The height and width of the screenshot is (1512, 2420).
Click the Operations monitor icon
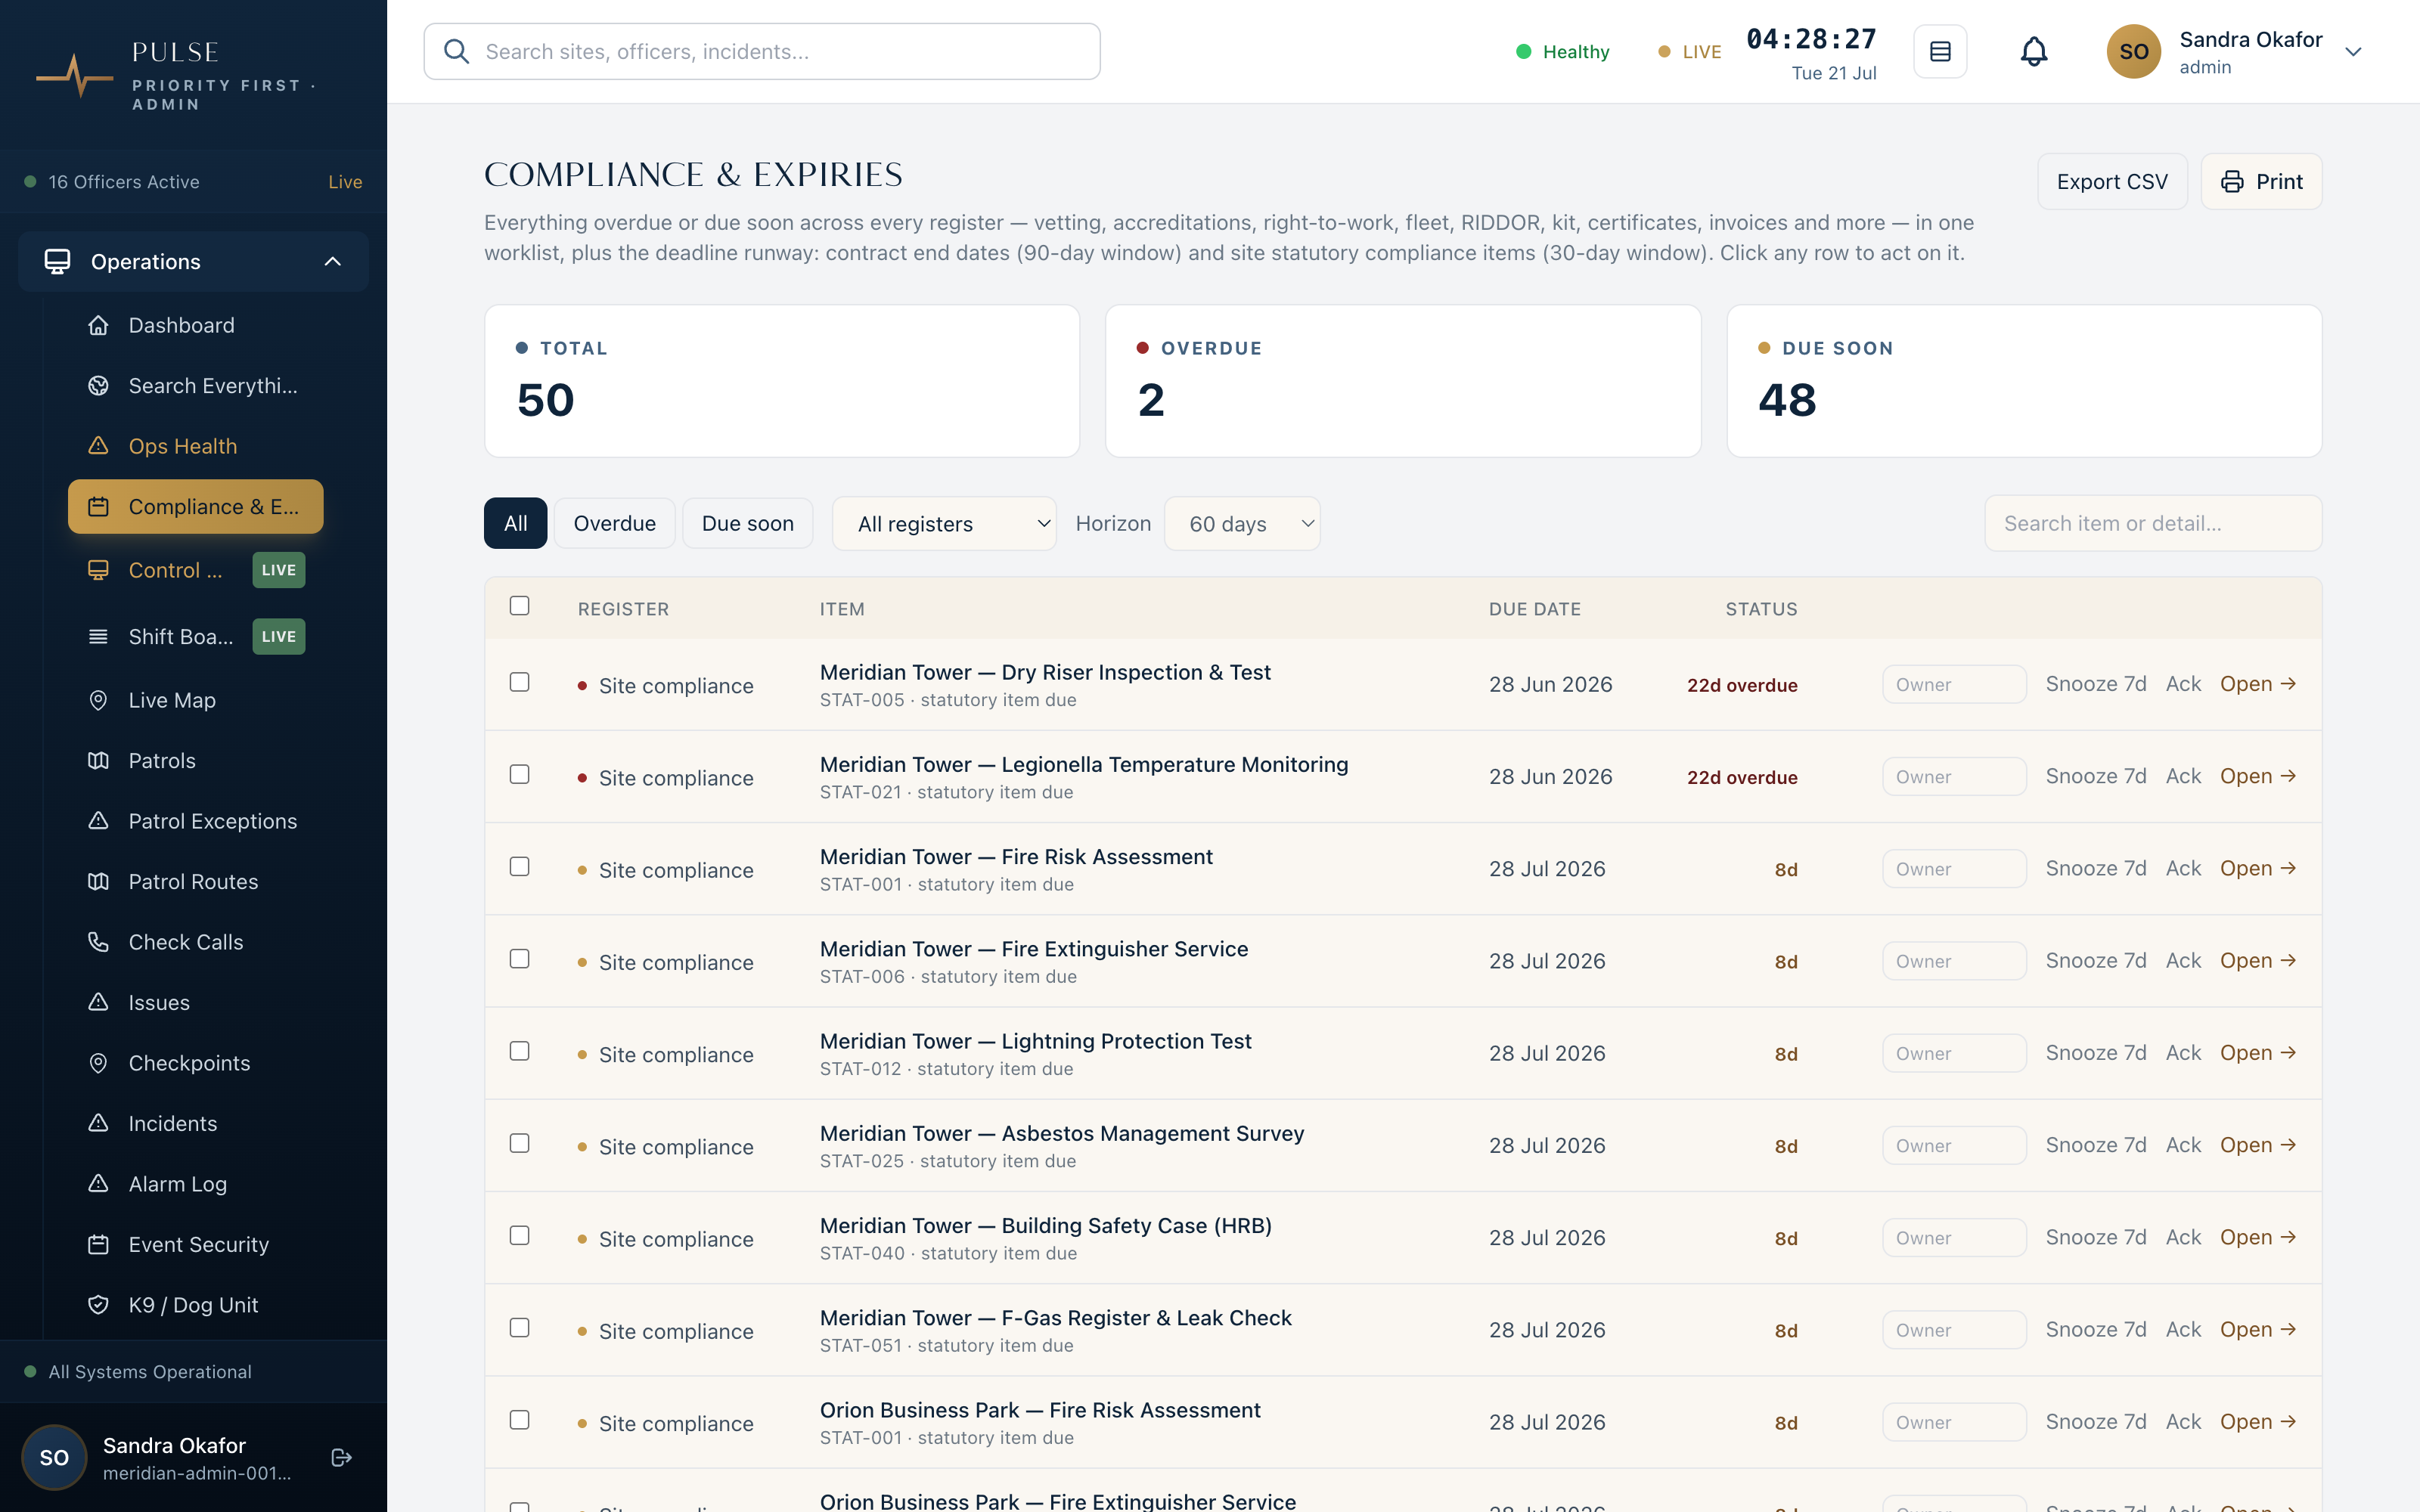click(x=57, y=261)
